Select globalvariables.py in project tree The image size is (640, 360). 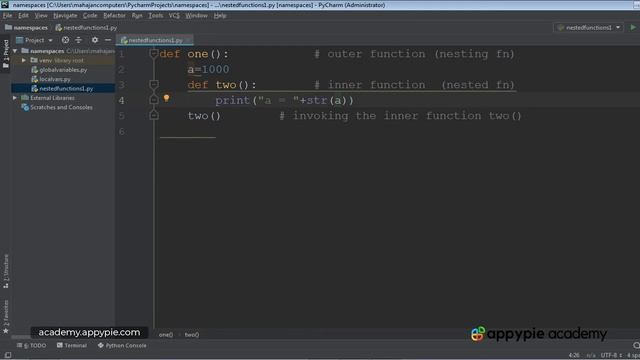tap(63, 70)
